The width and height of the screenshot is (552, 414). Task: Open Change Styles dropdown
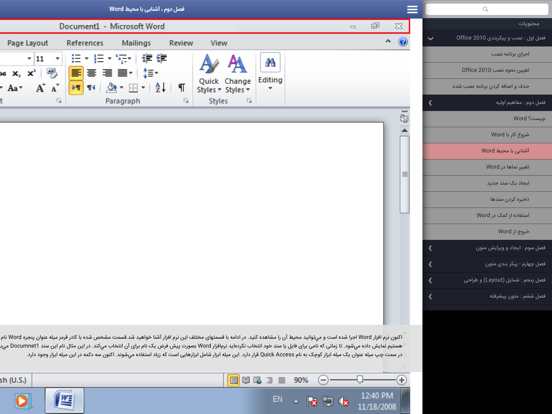click(238, 74)
